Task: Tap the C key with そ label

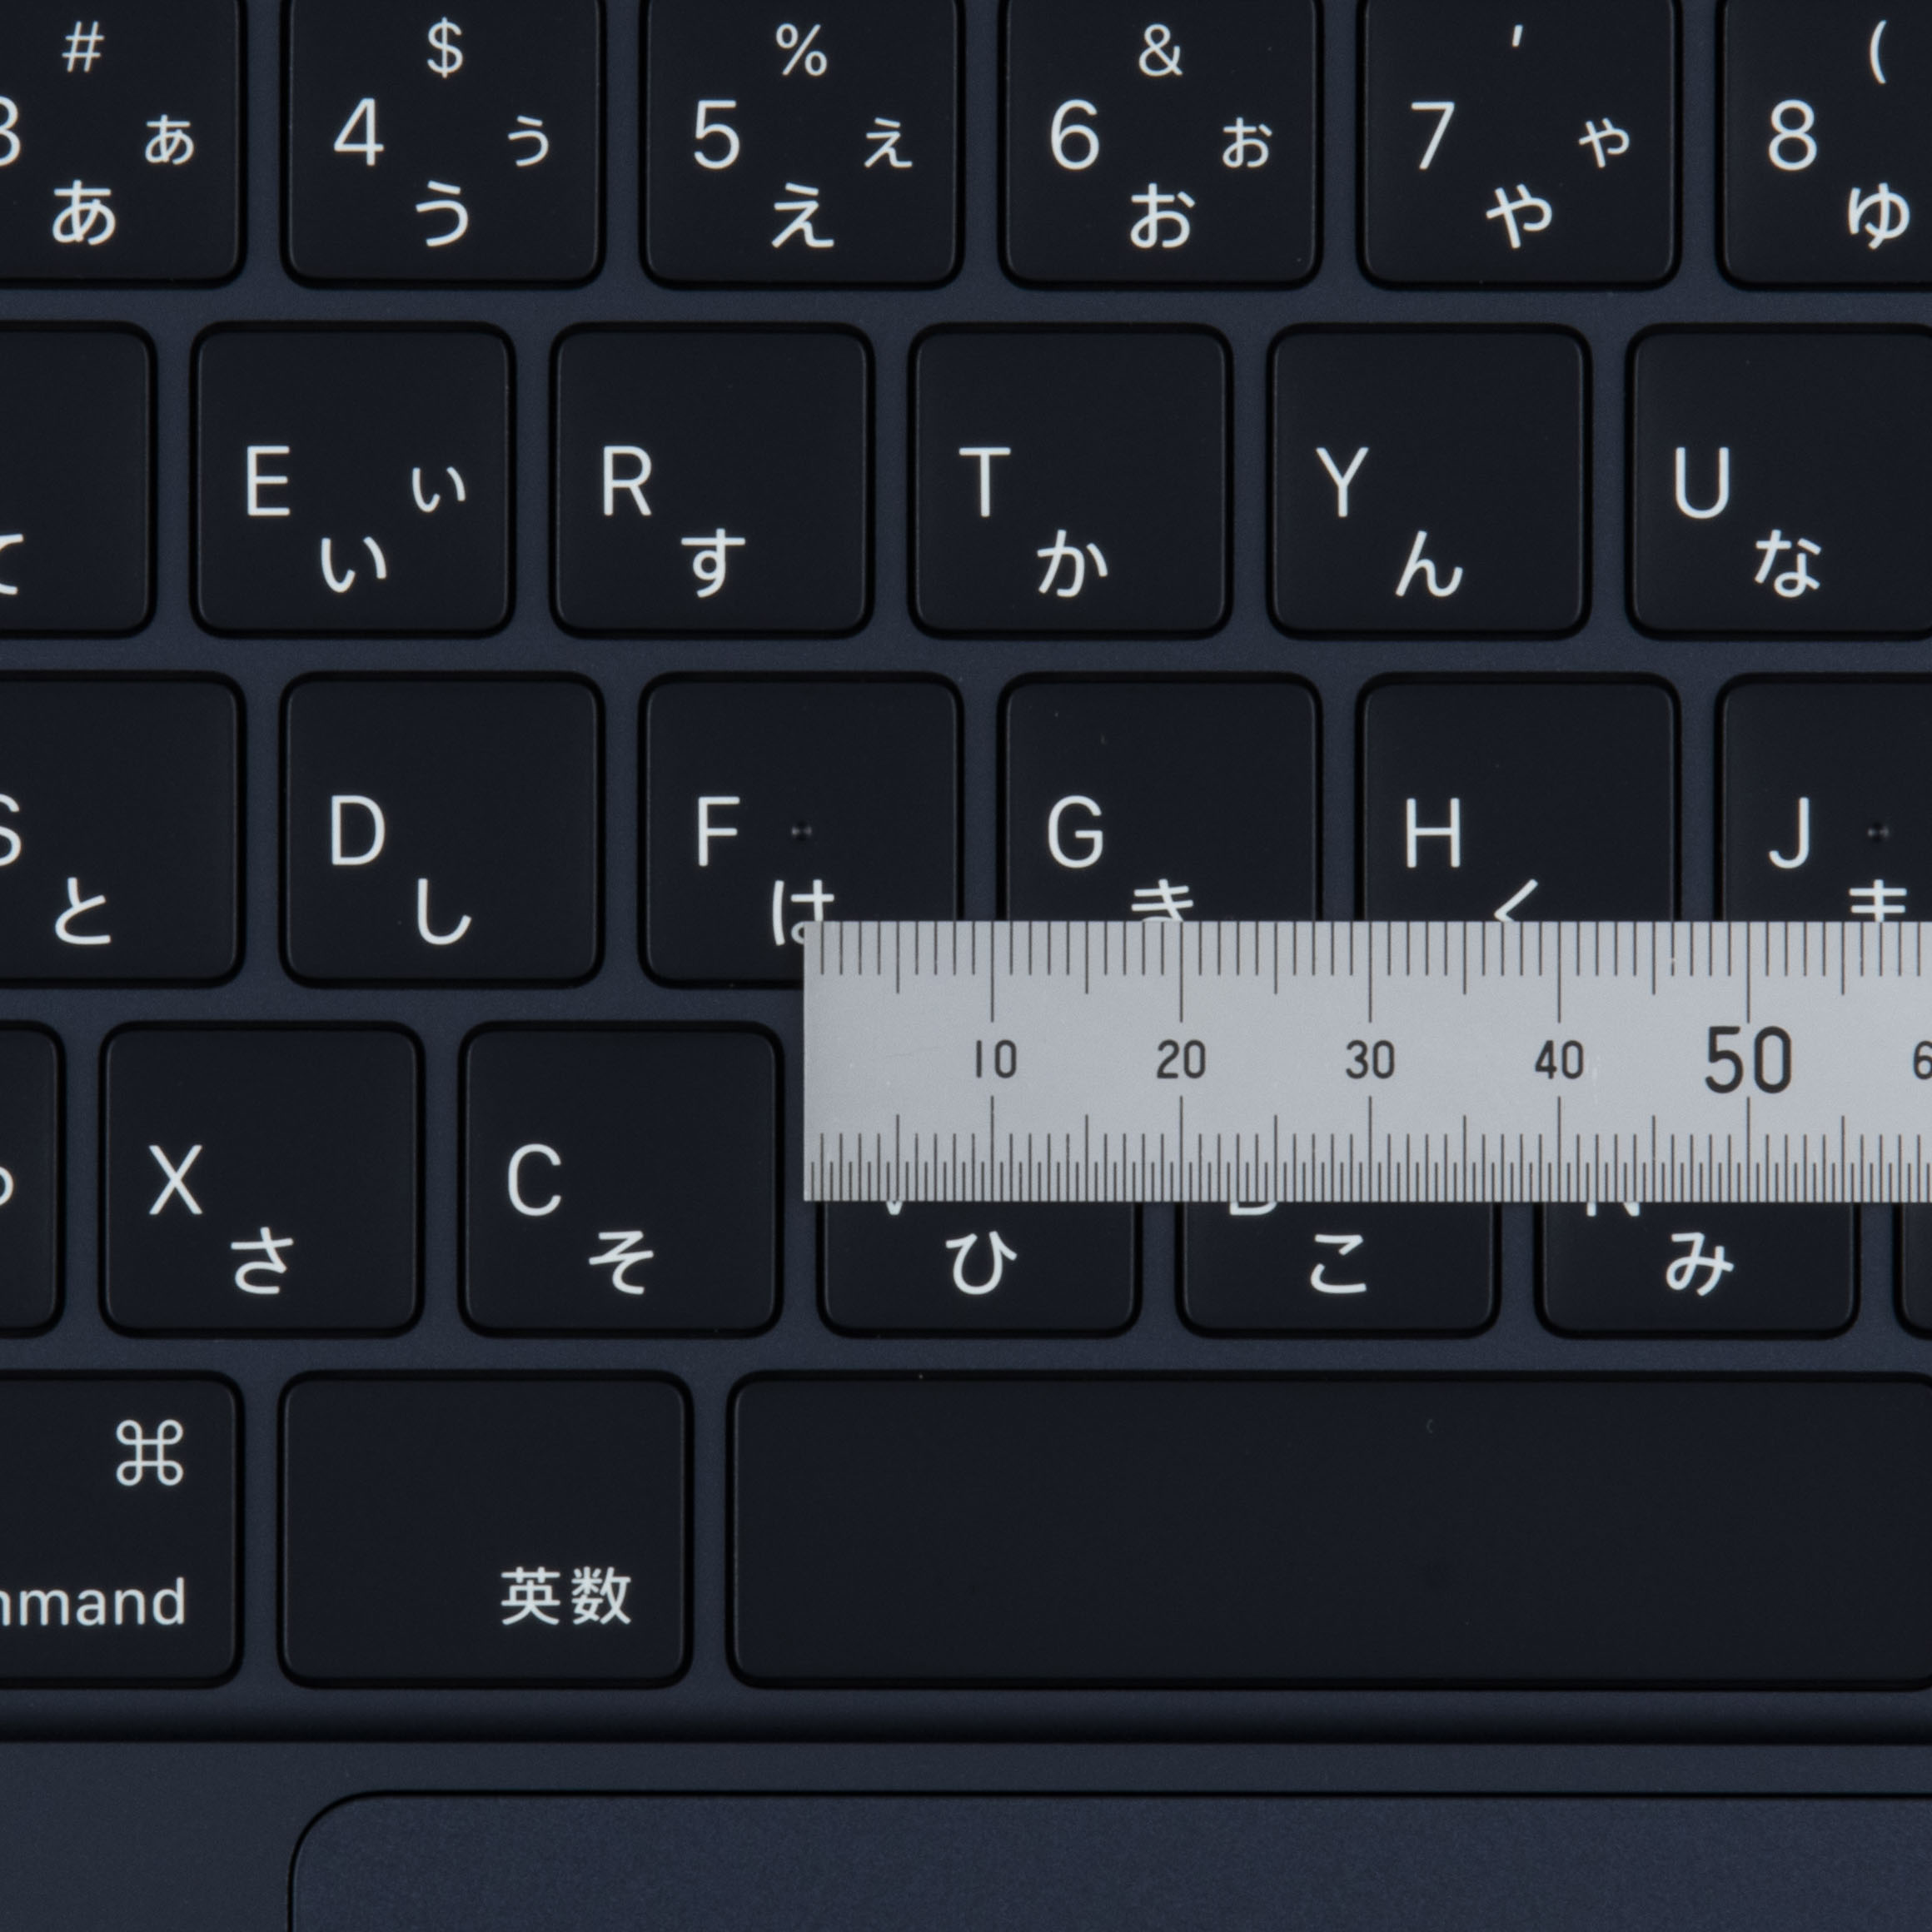Action: [620, 1180]
